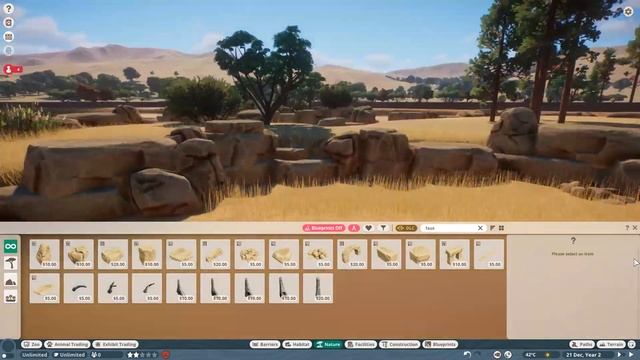Open the third icon in top-left column

[9, 36]
